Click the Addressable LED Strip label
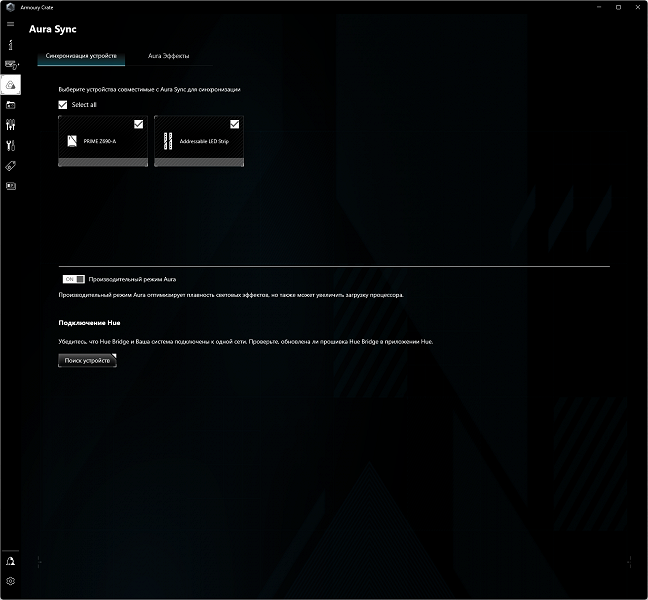The width and height of the screenshot is (648, 600). click(x=204, y=141)
